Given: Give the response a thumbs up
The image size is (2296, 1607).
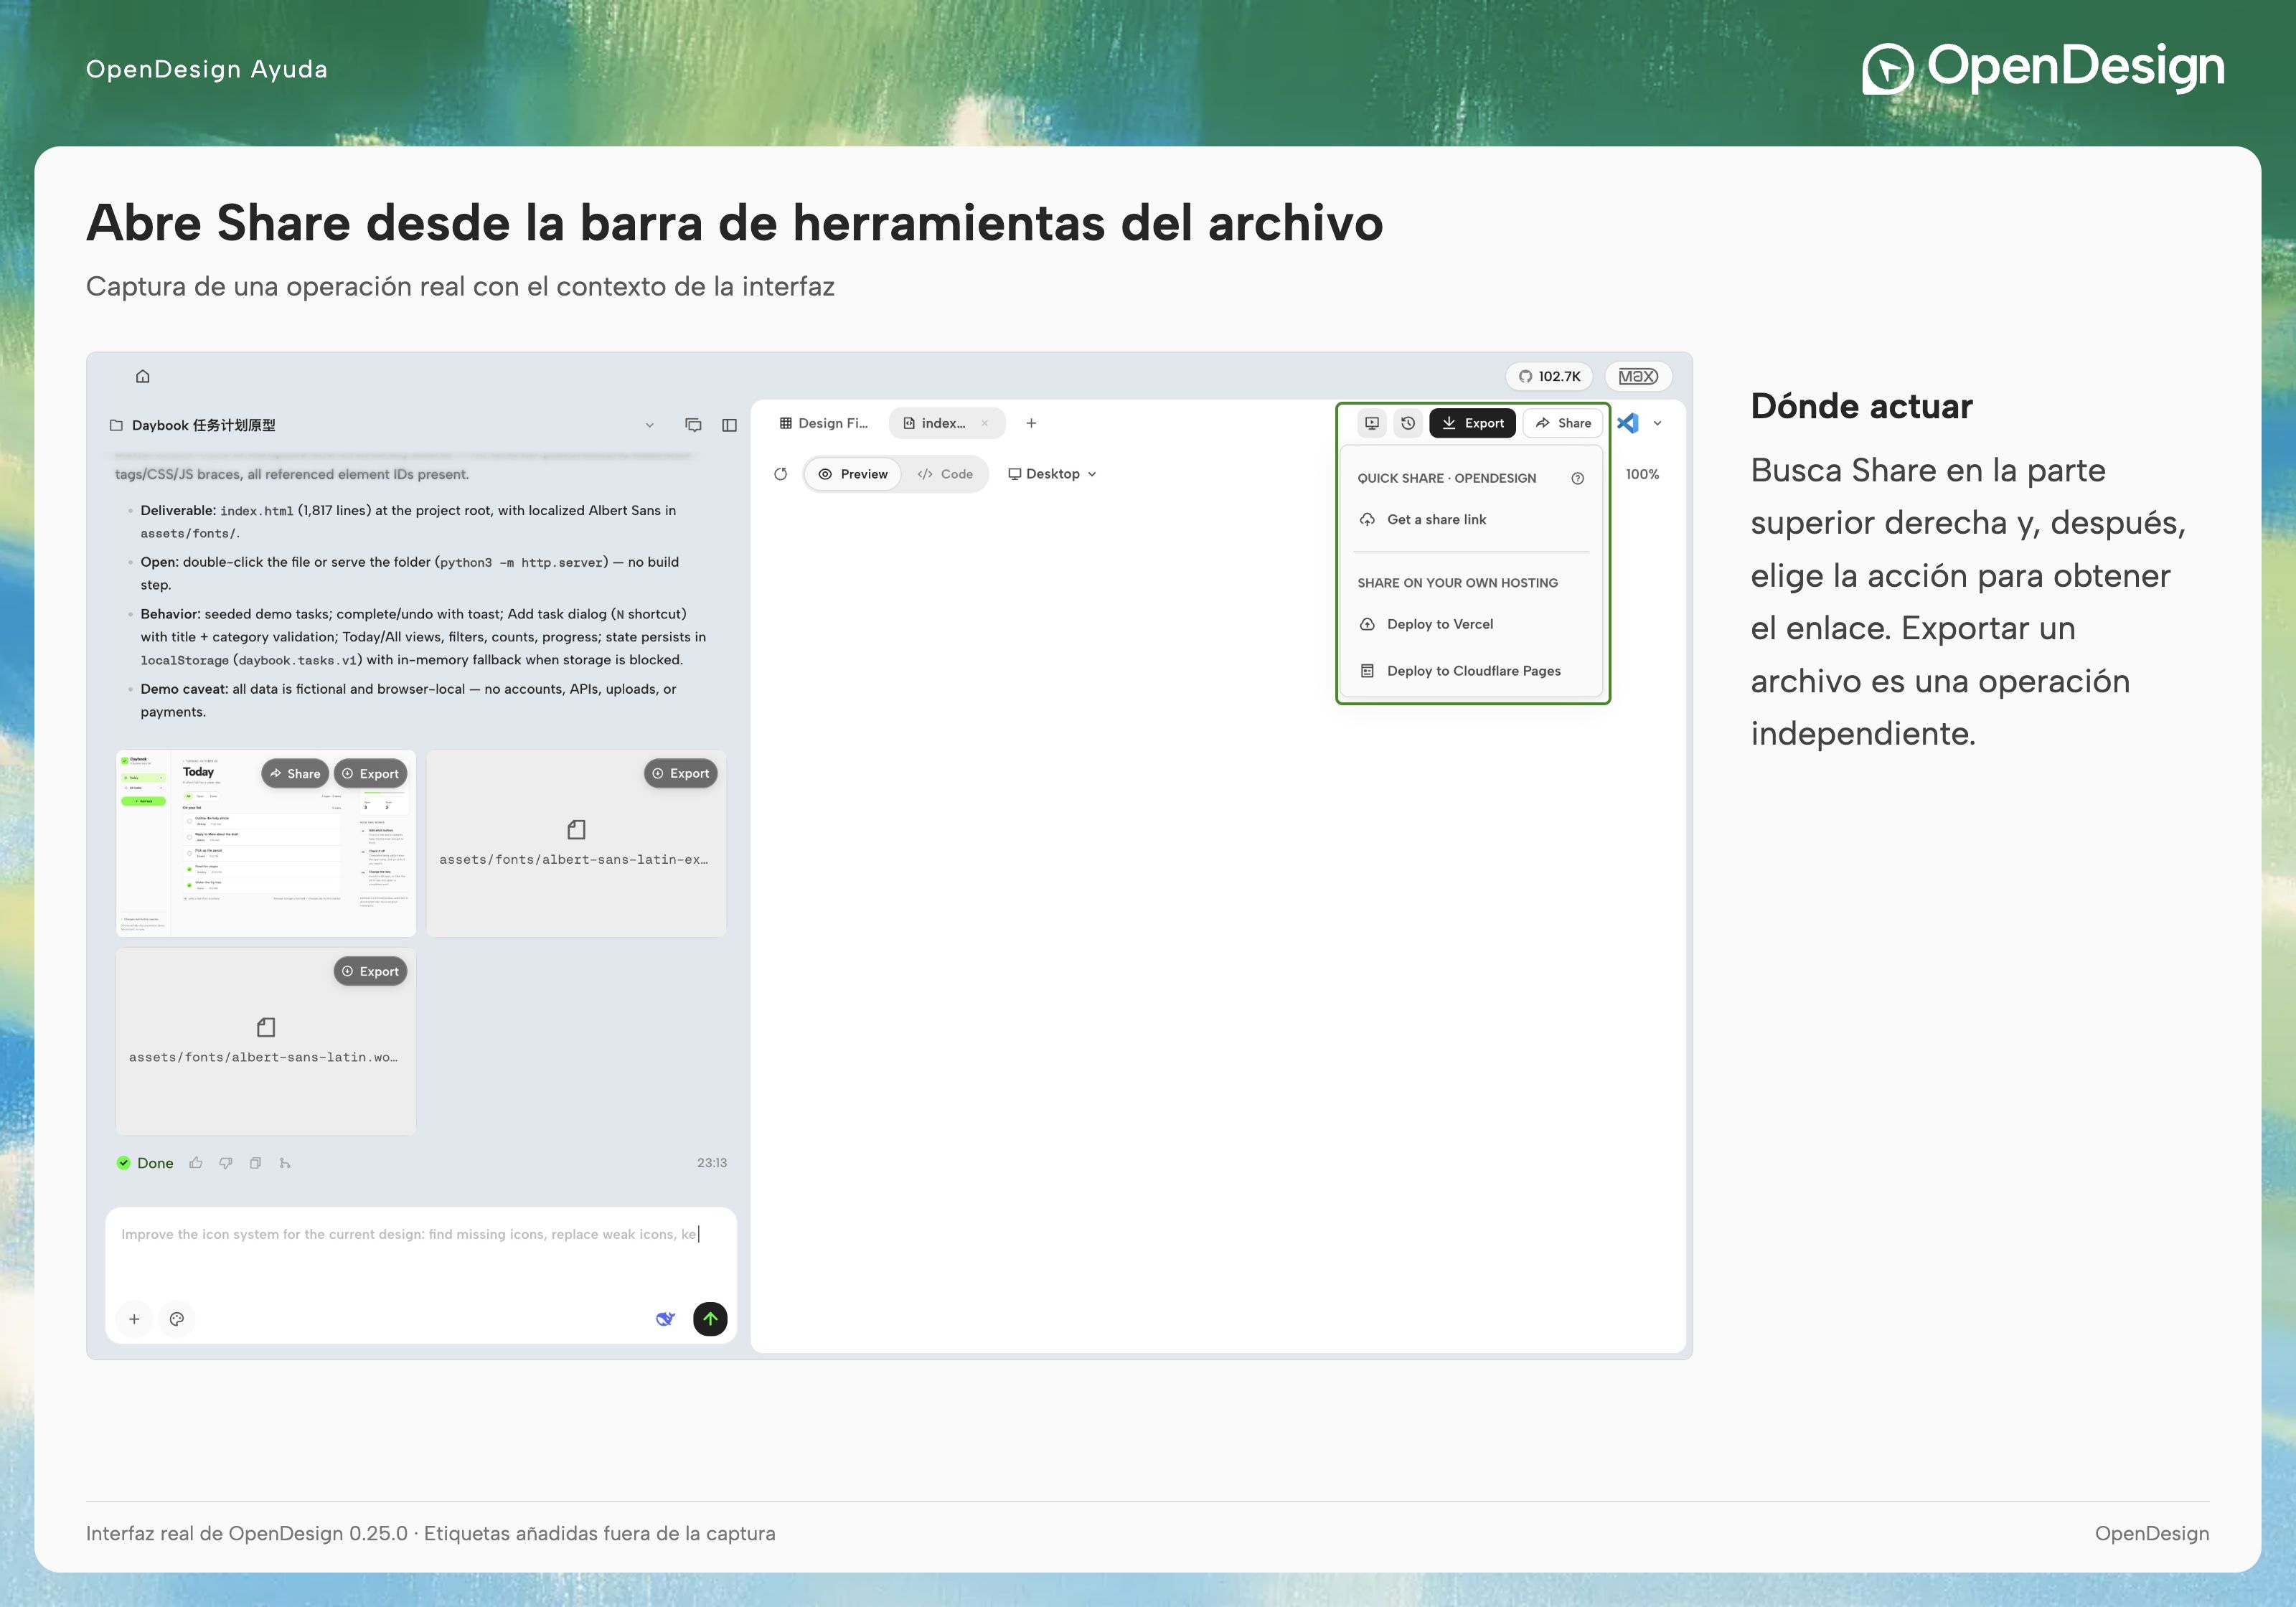Looking at the screenshot, I should (196, 1163).
